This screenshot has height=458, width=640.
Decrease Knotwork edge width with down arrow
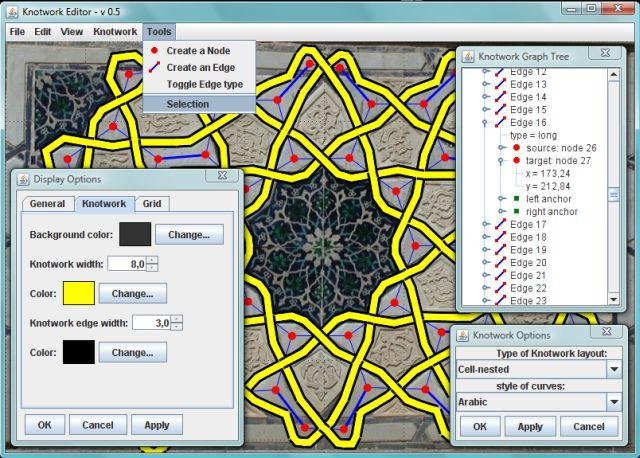pos(177,327)
